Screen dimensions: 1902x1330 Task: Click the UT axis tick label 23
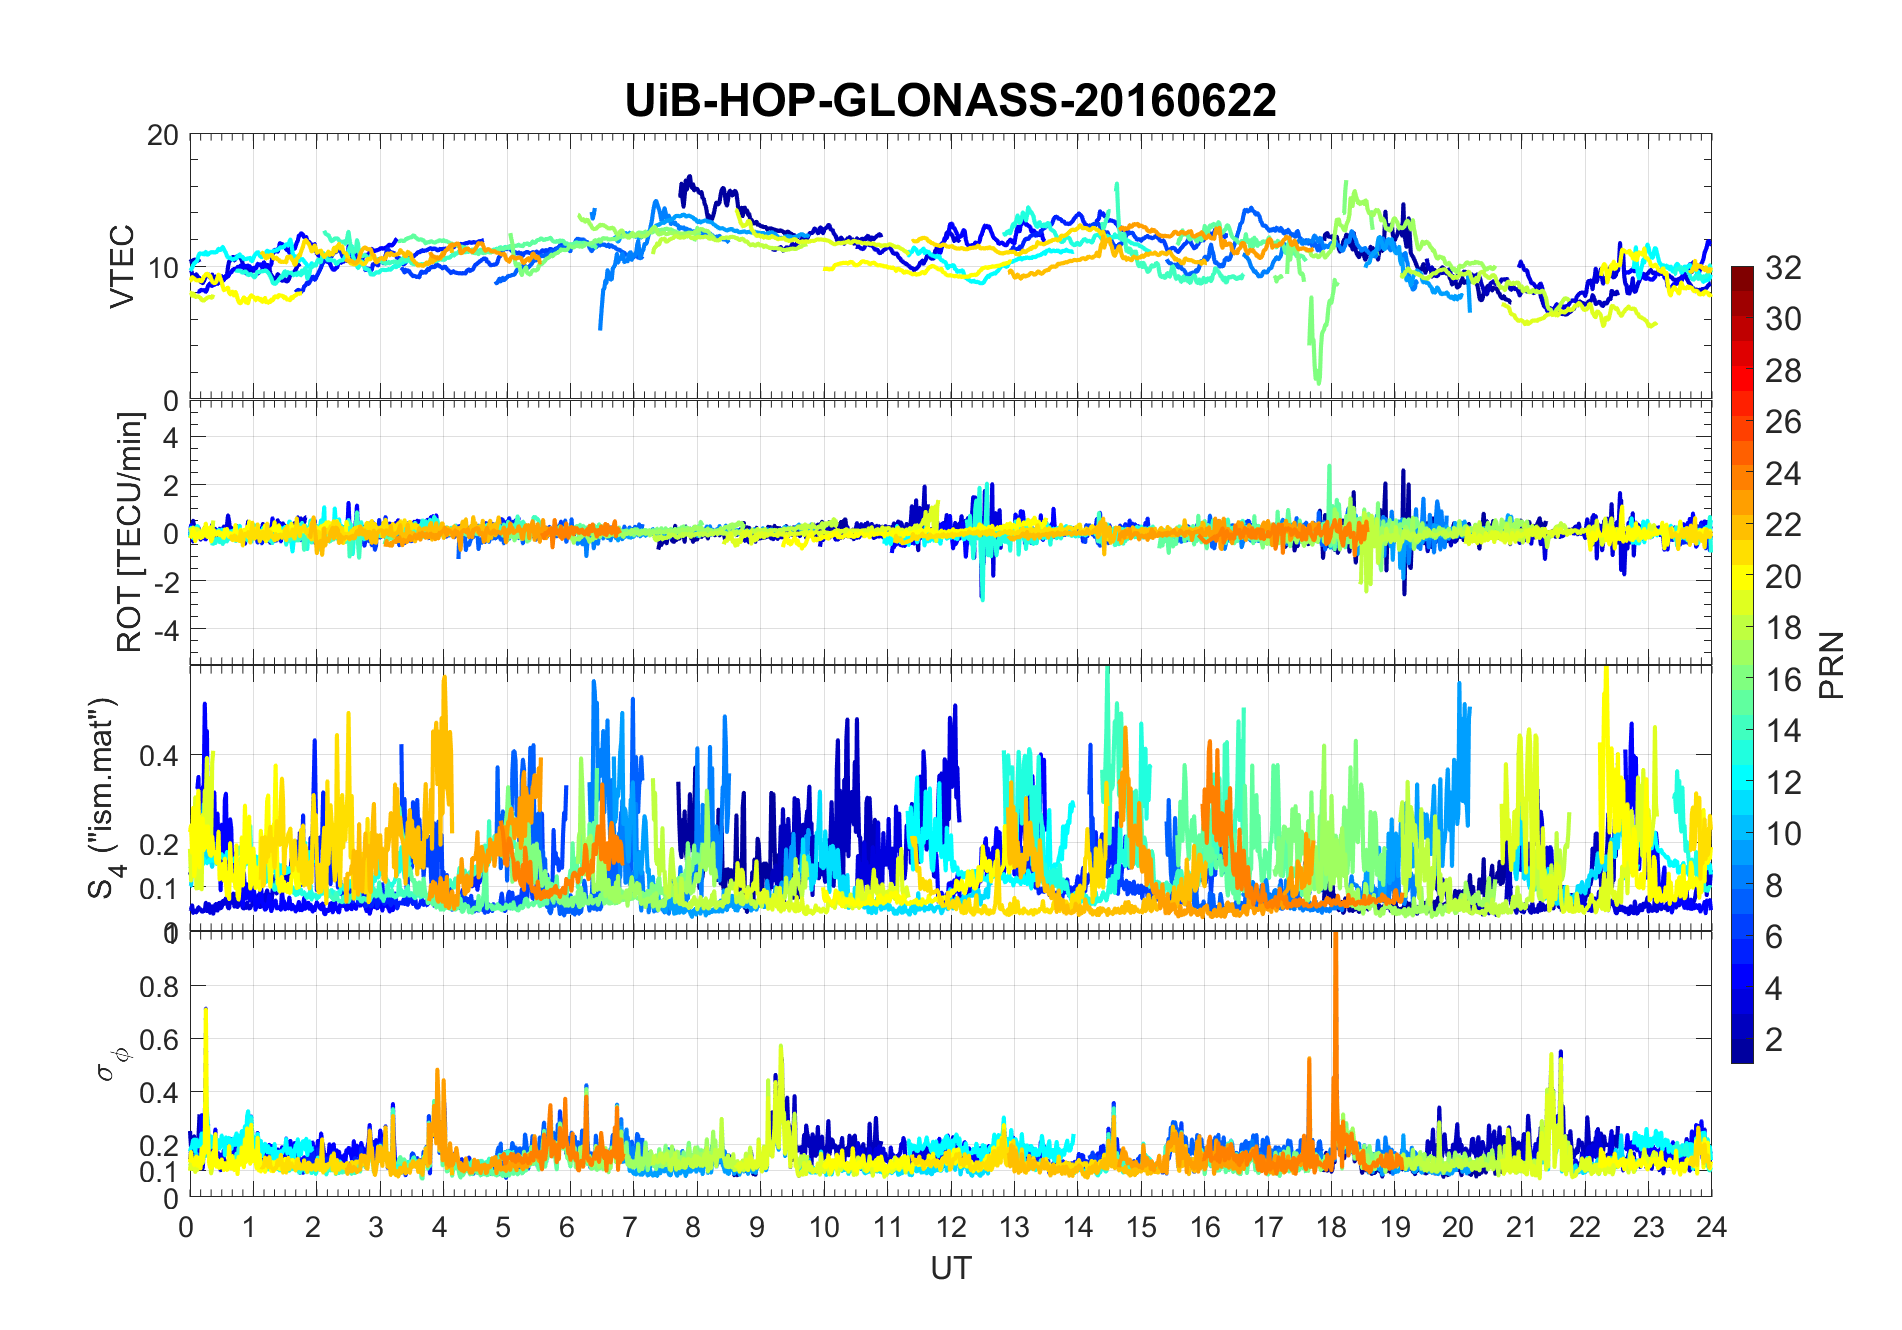[1648, 1227]
